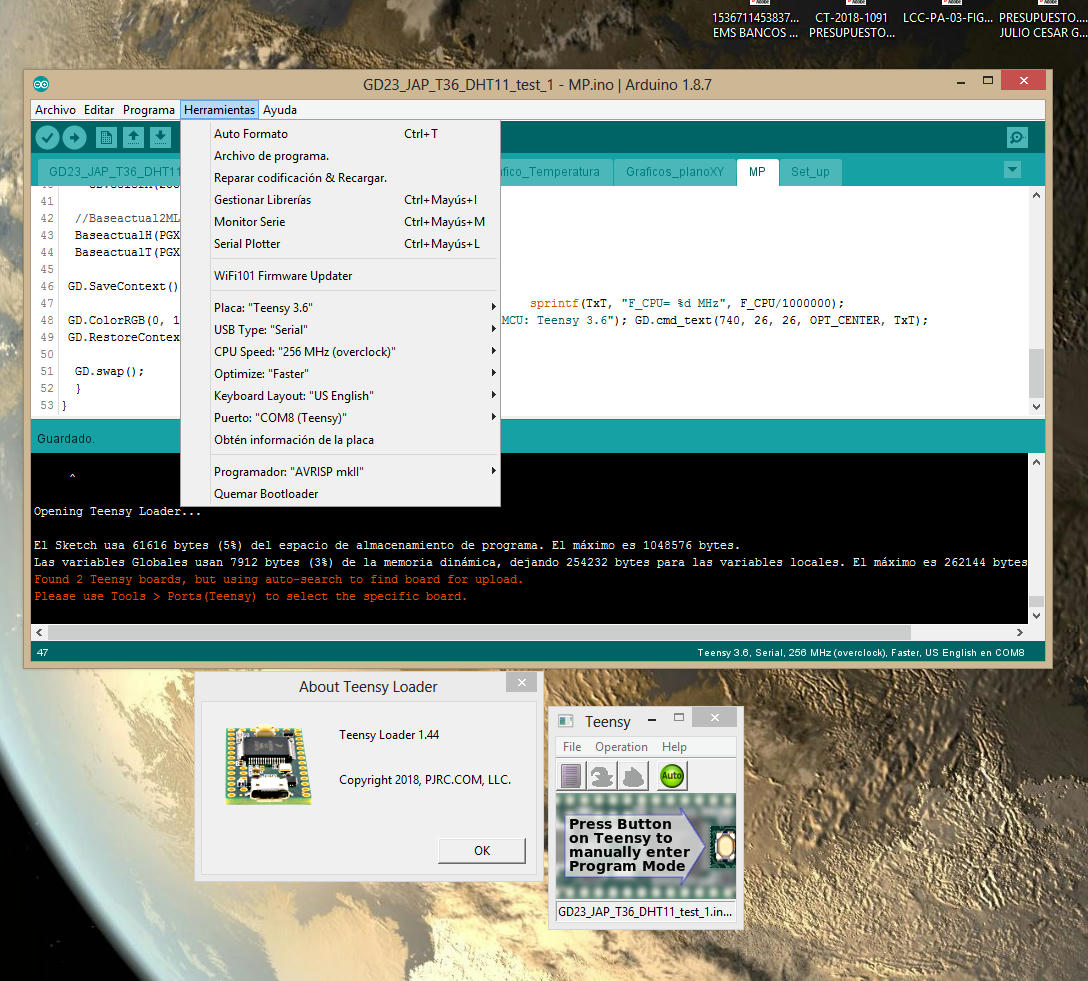Close the Herramientas menu by clicking it
The width and height of the screenshot is (1088, 981).
219,110
